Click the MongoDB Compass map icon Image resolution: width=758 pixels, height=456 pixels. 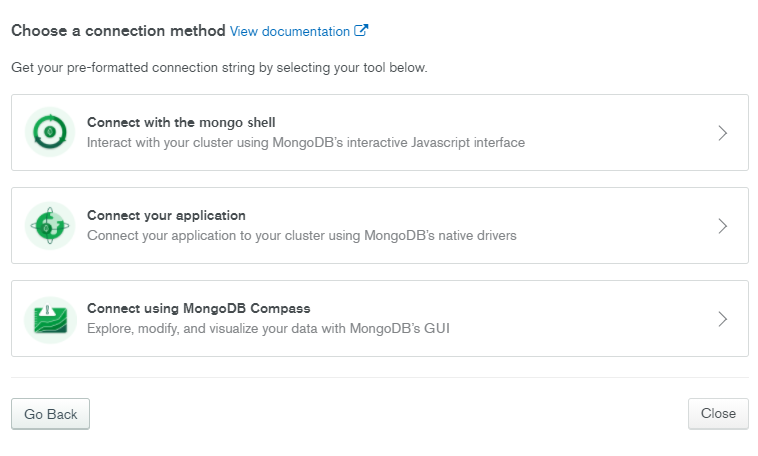point(50,319)
